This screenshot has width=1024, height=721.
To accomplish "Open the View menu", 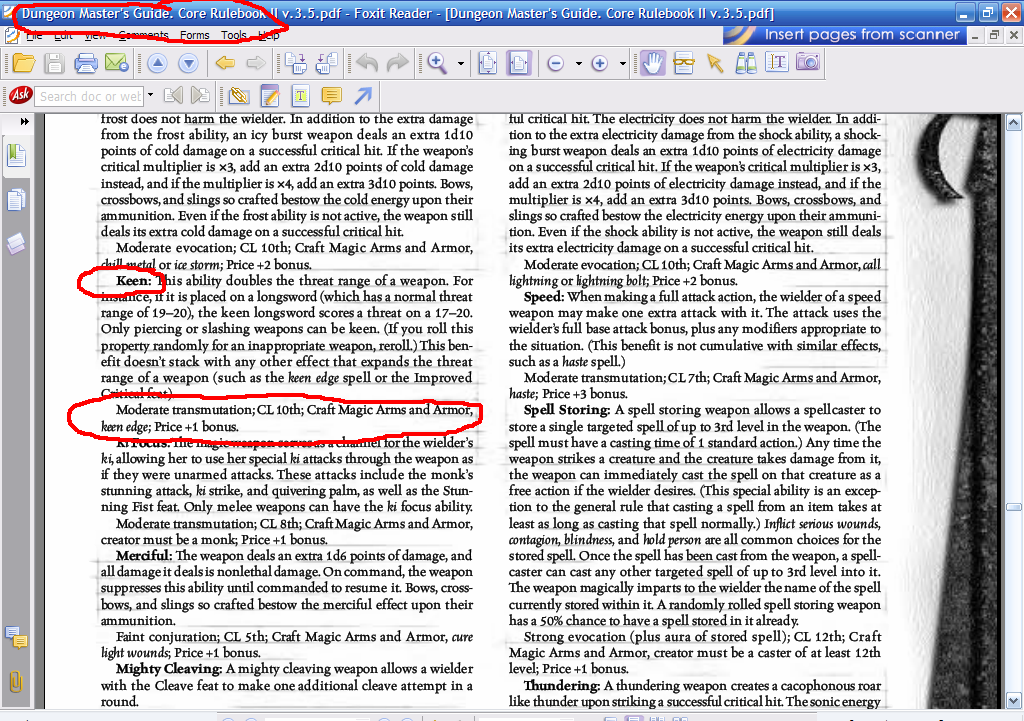I will pyautogui.click(x=95, y=35).
